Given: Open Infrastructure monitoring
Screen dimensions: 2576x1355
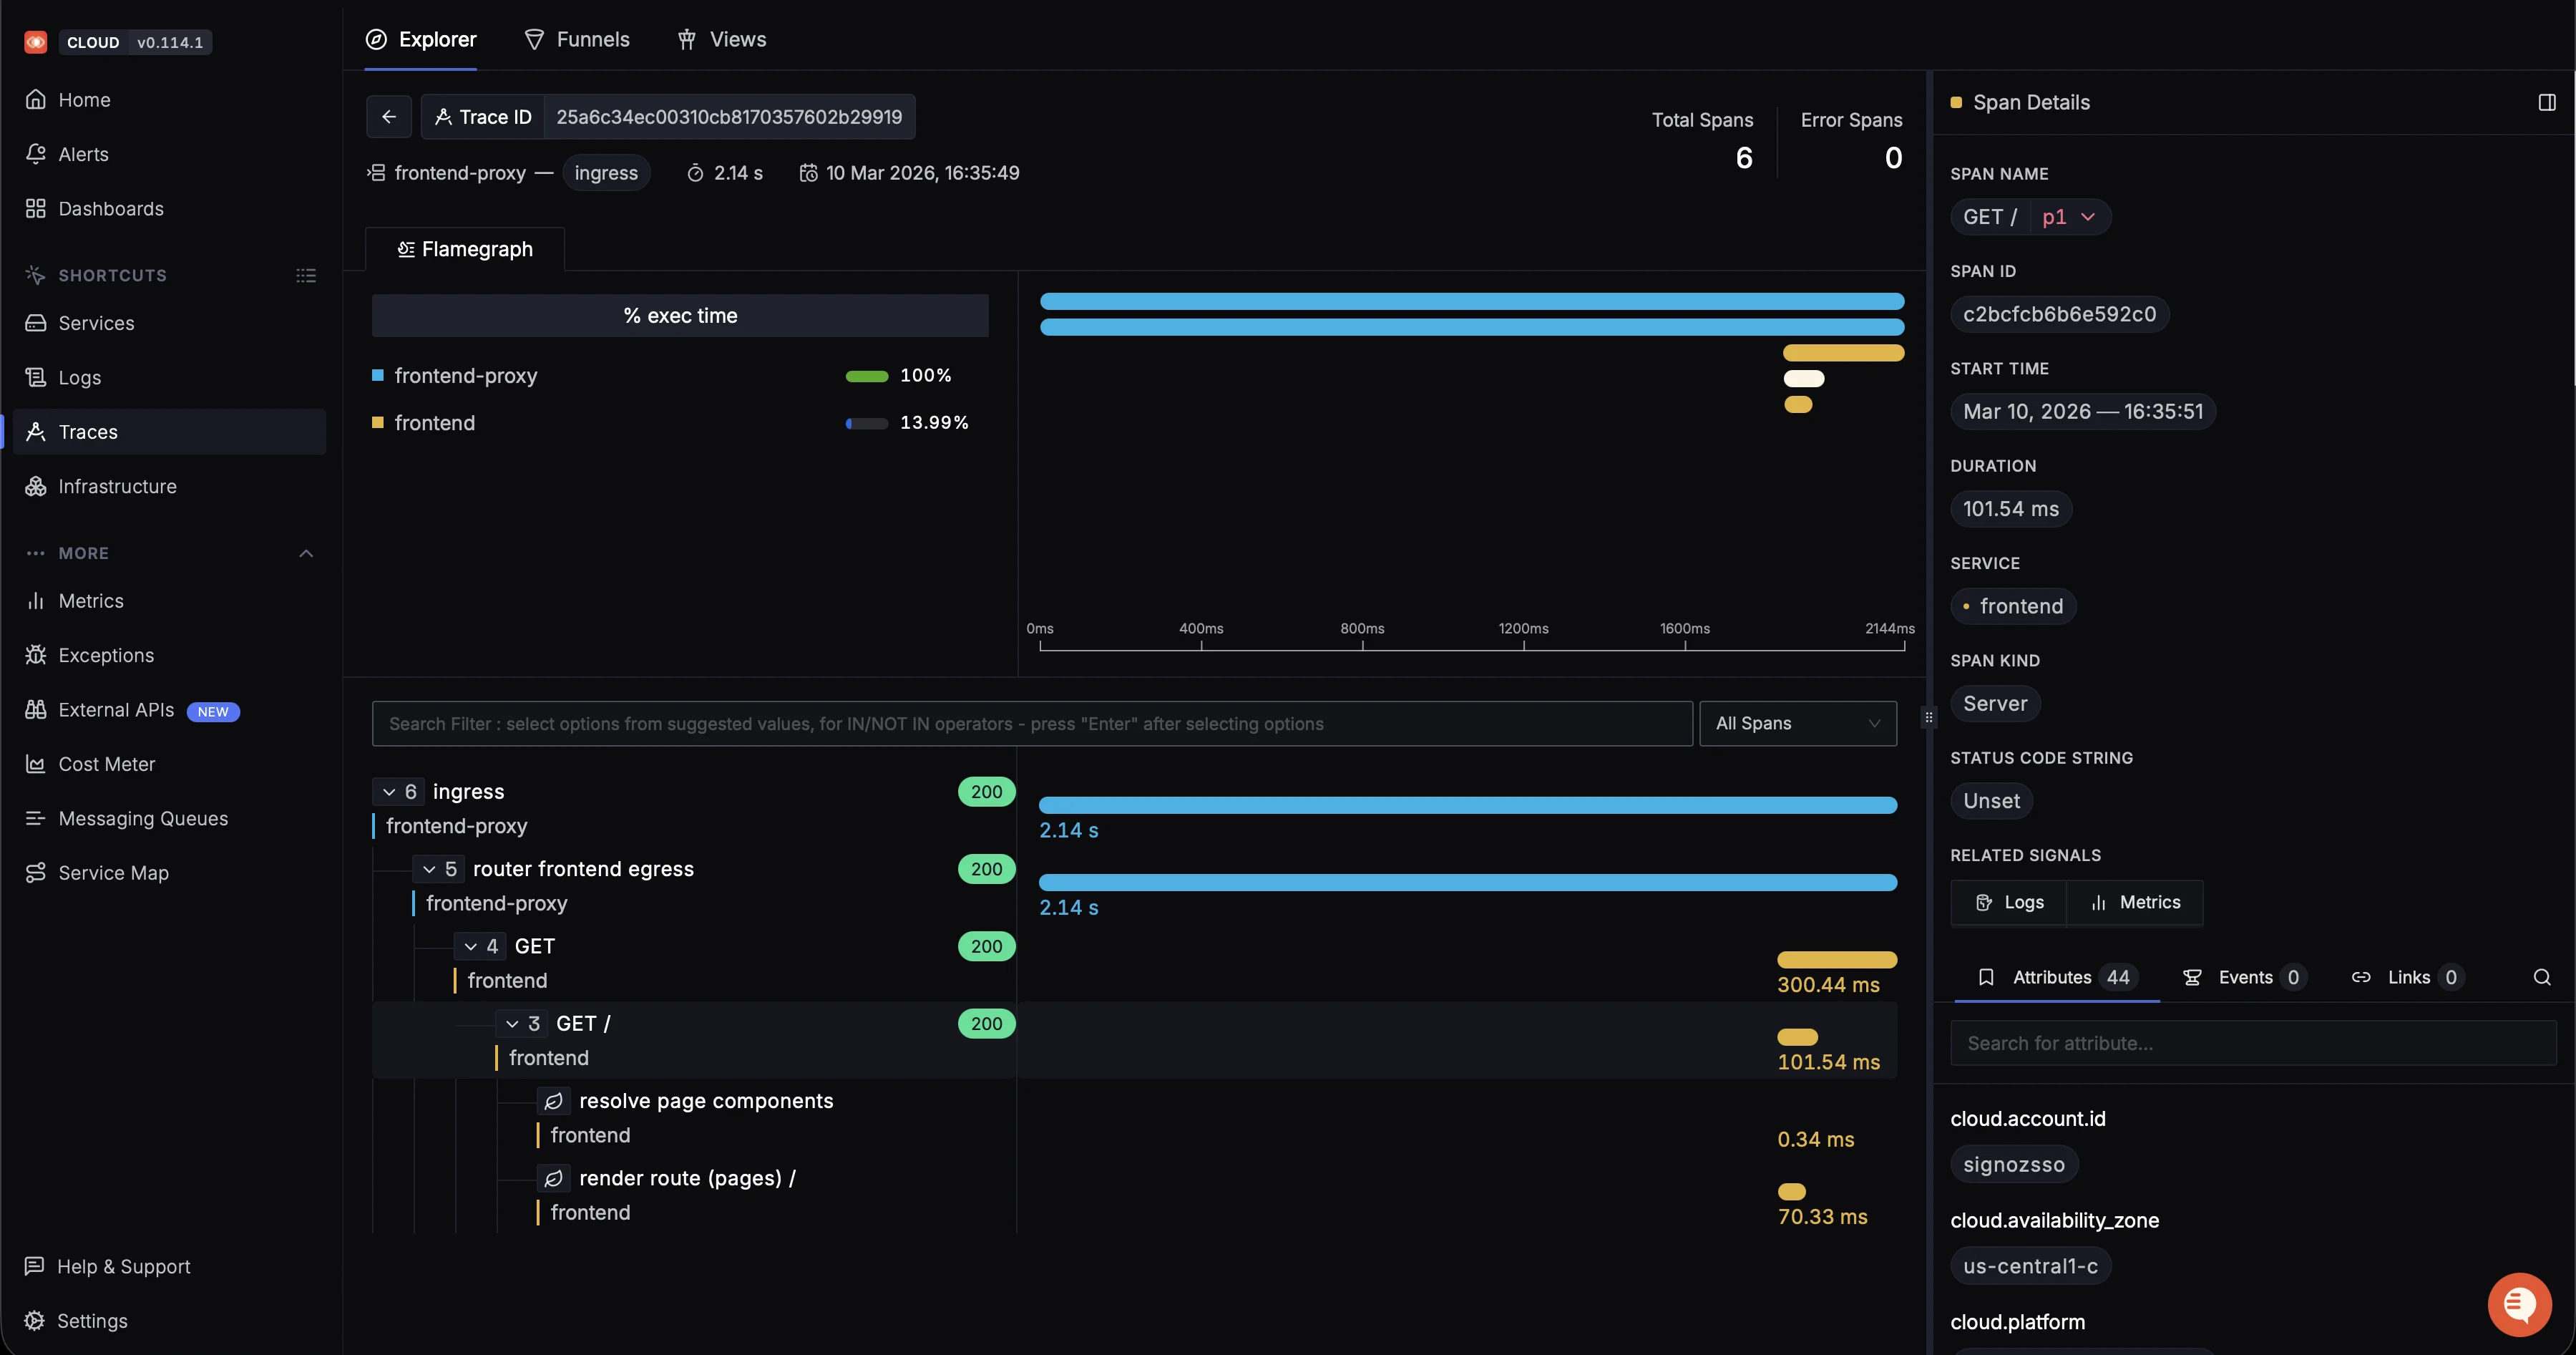Looking at the screenshot, I should (x=116, y=486).
